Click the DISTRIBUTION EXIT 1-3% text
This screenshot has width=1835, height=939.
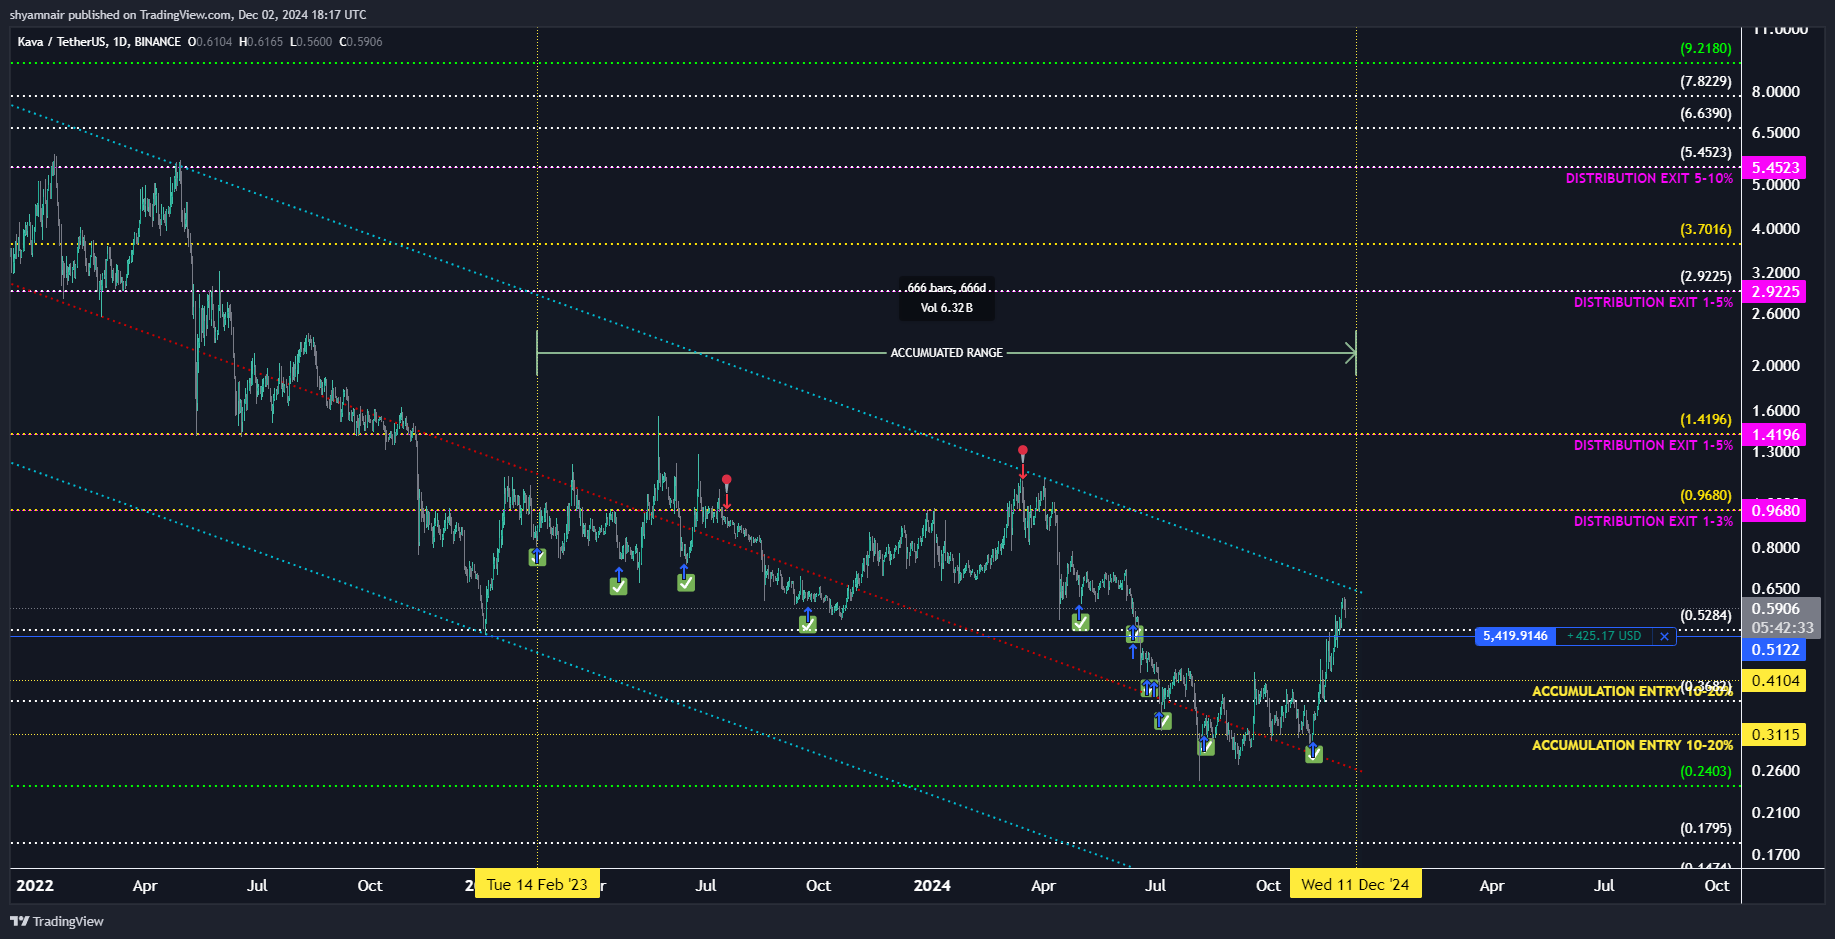point(1653,522)
